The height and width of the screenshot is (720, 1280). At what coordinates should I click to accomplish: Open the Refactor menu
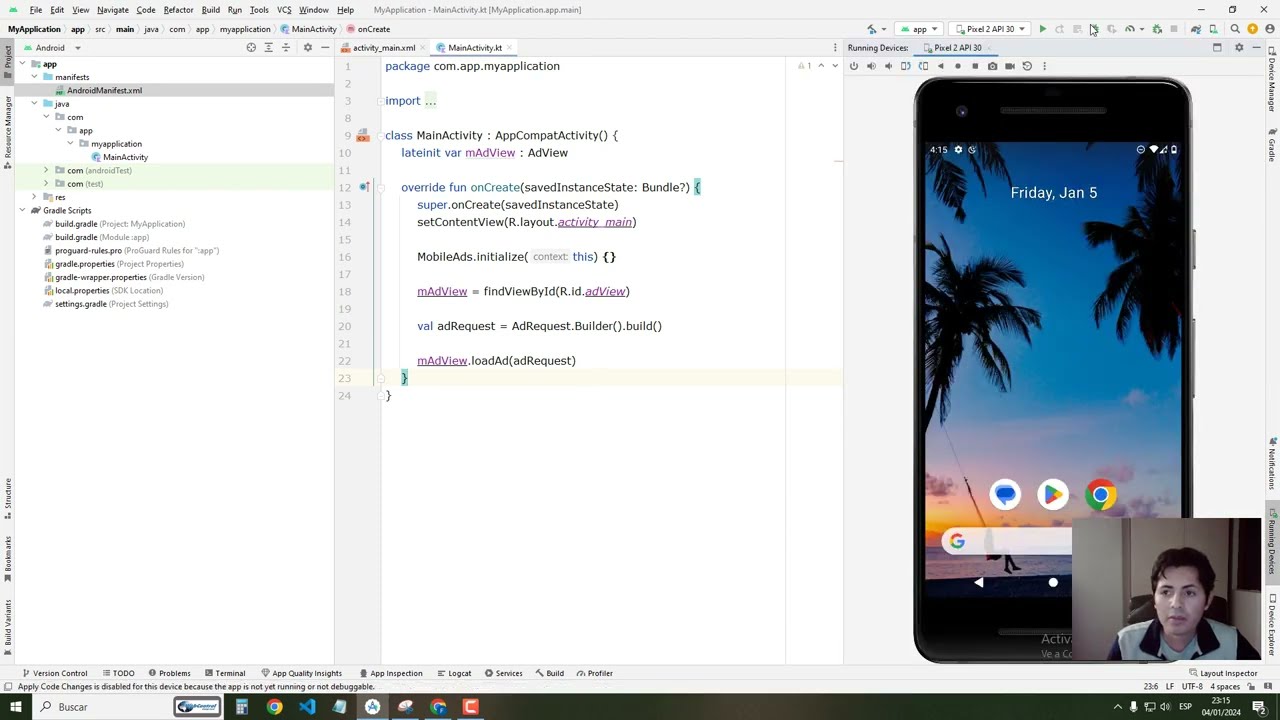click(178, 10)
